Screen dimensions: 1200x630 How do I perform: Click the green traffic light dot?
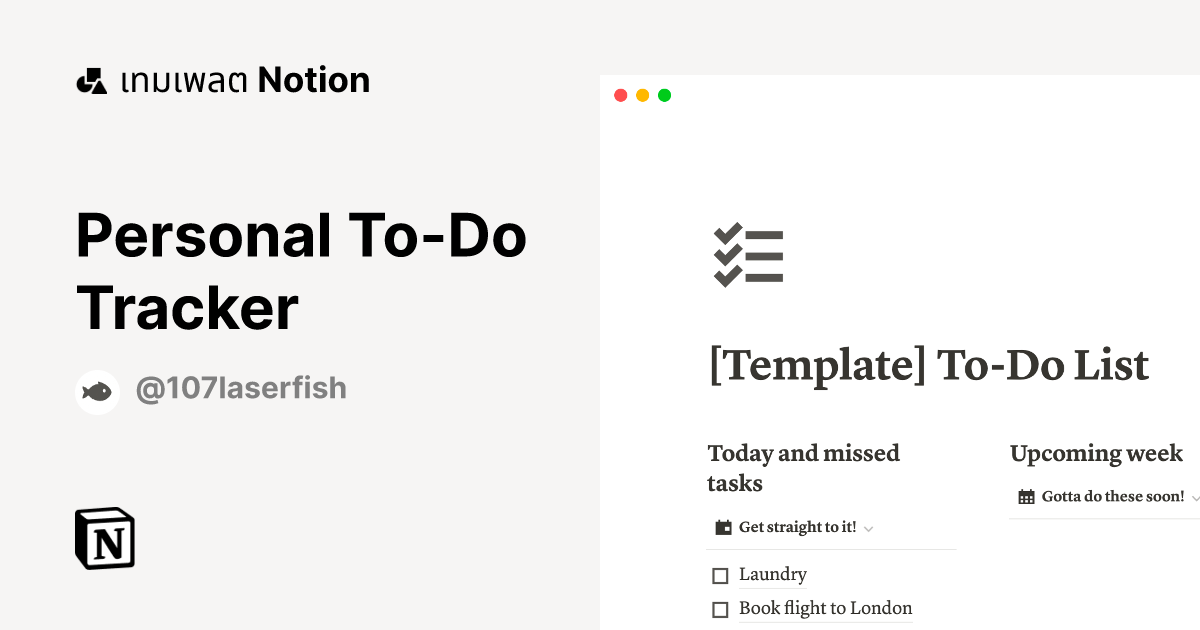pyautogui.click(x=664, y=95)
